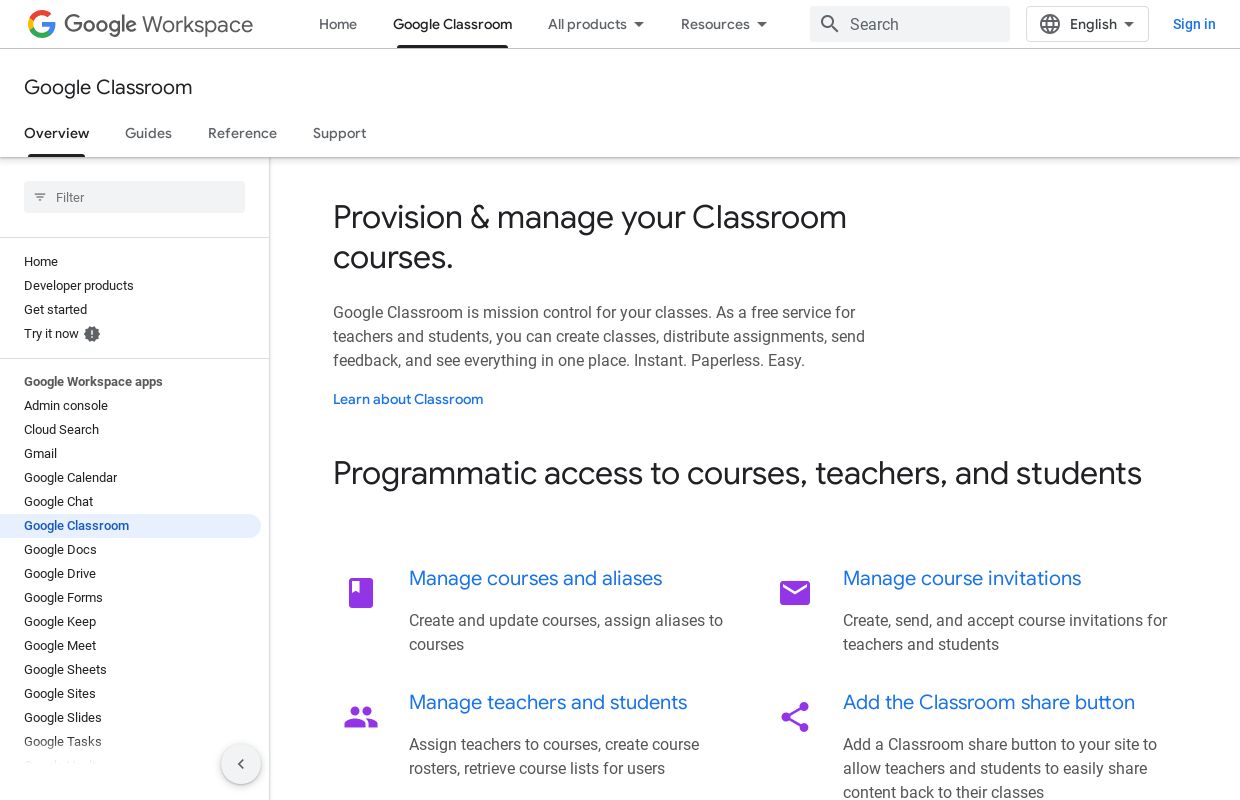Viewport: 1240px width, 800px height.
Task: Select Google Tasks in the sidebar
Action: pos(63,742)
